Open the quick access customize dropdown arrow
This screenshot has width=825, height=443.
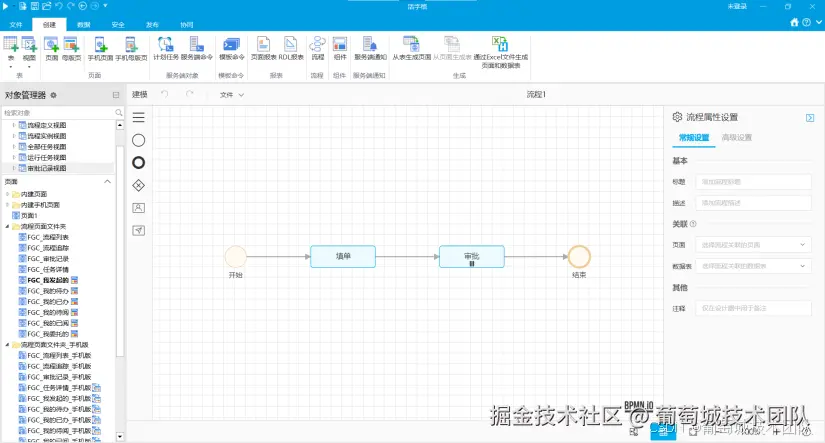(x=105, y=6)
